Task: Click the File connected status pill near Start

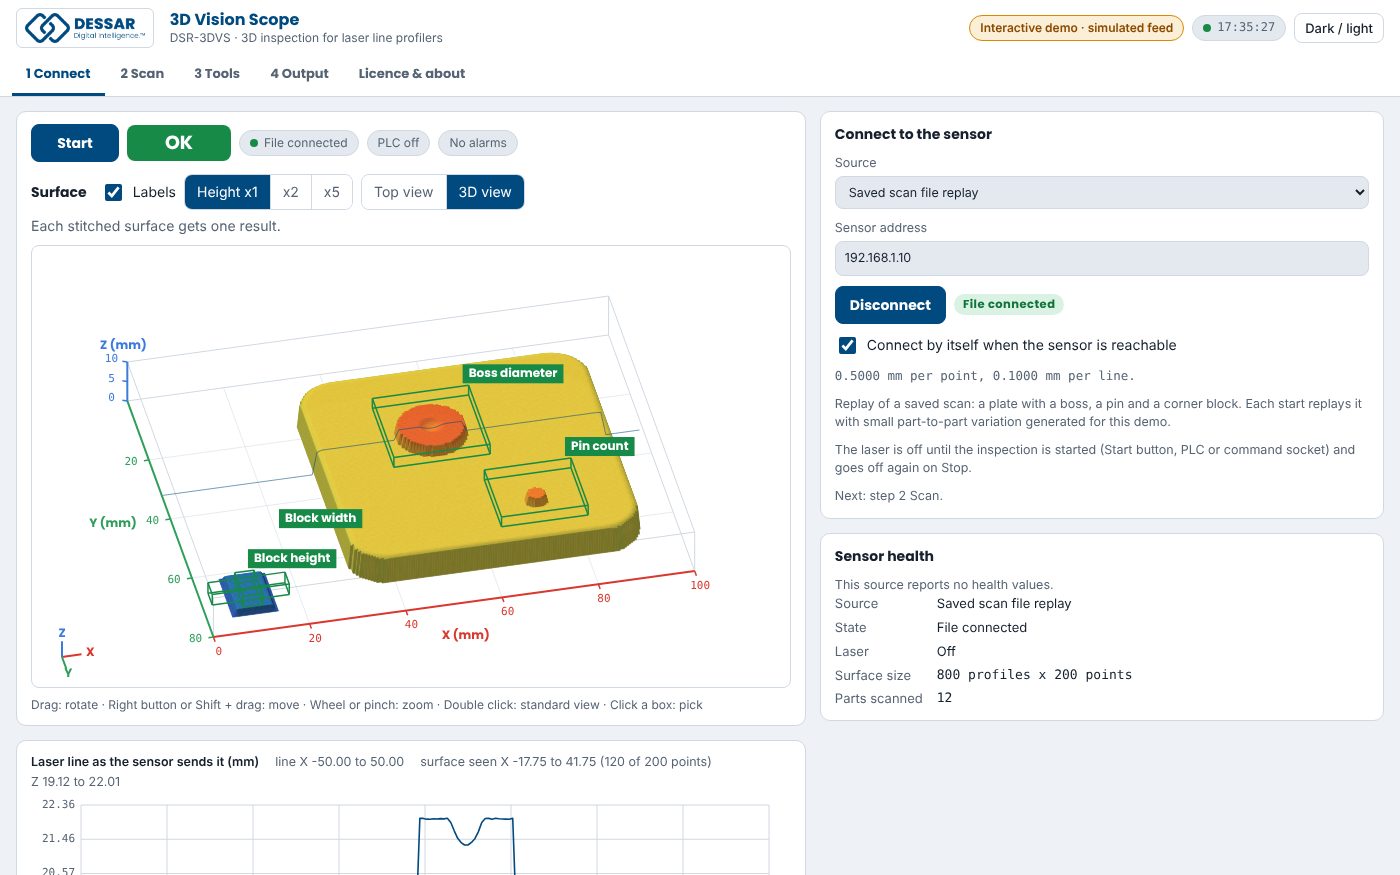Action: (299, 143)
